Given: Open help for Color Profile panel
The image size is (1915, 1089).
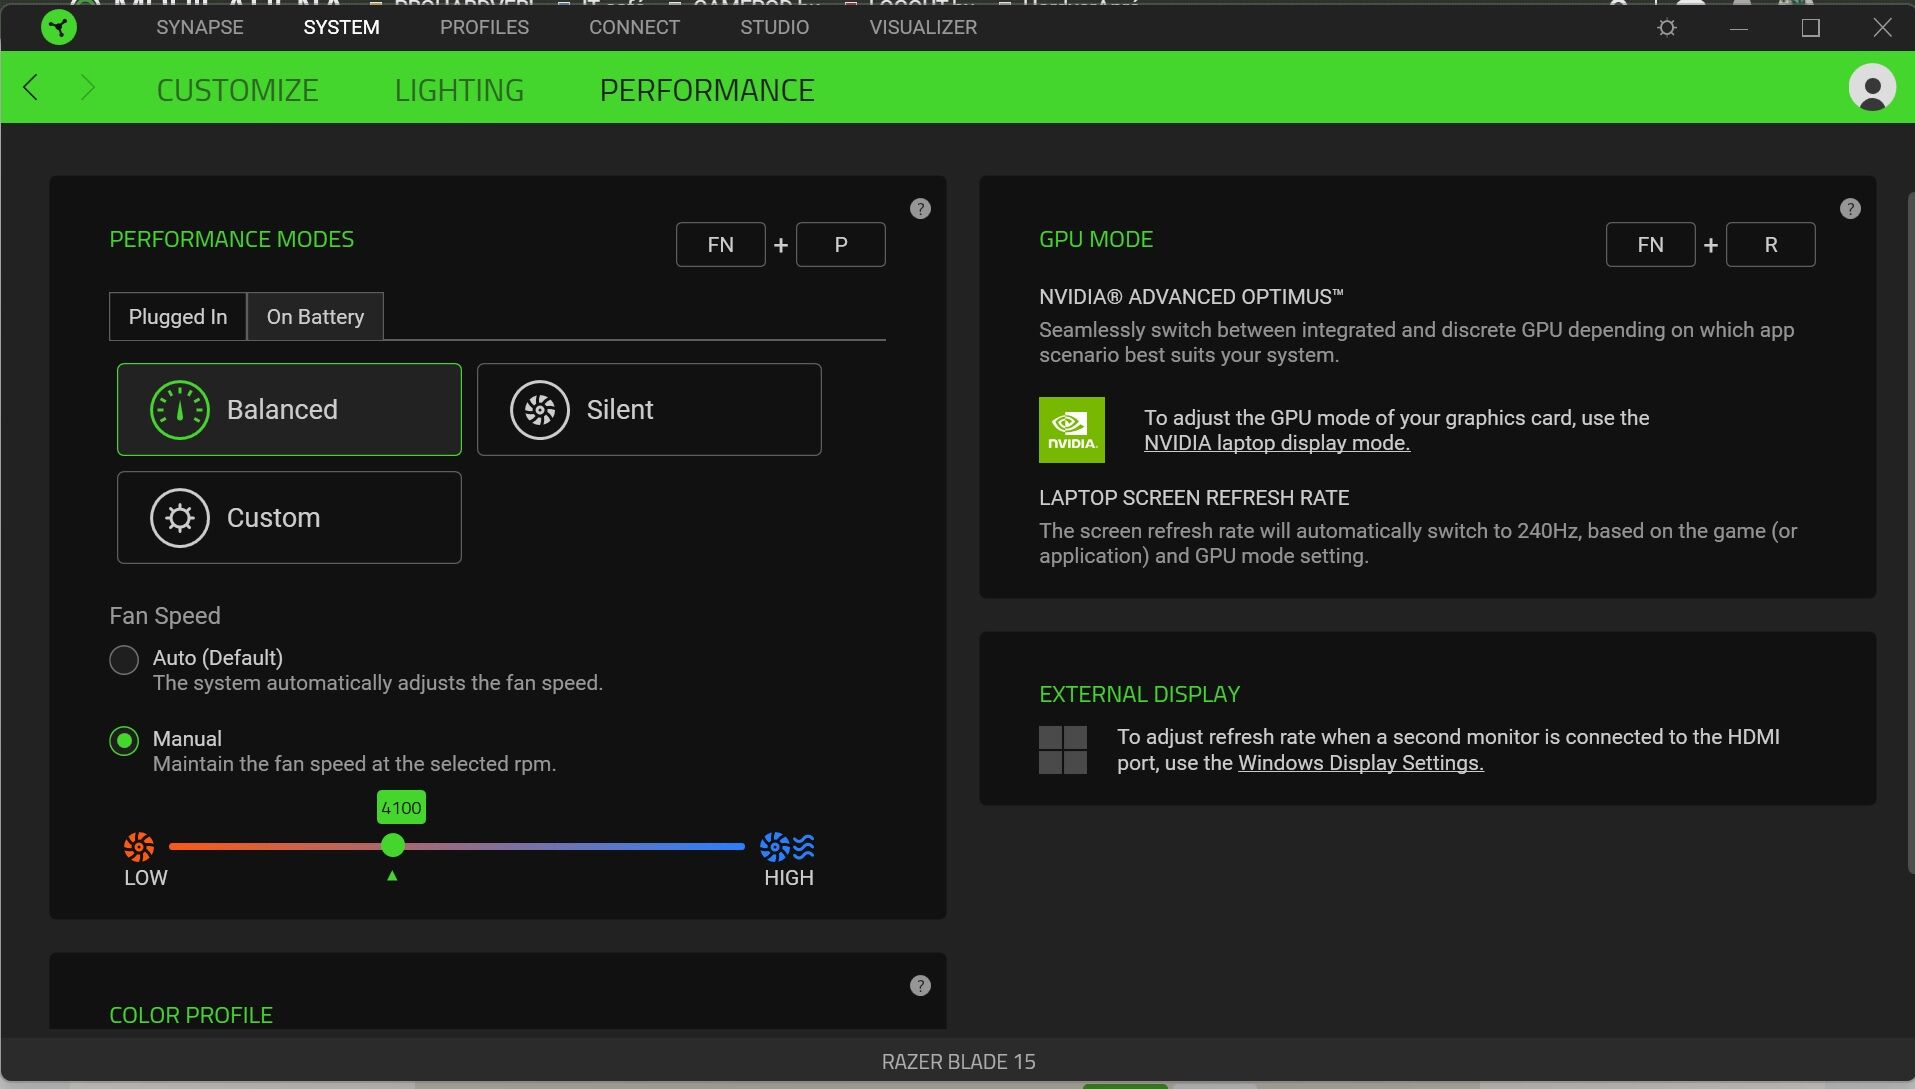Looking at the screenshot, I should (x=920, y=985).
